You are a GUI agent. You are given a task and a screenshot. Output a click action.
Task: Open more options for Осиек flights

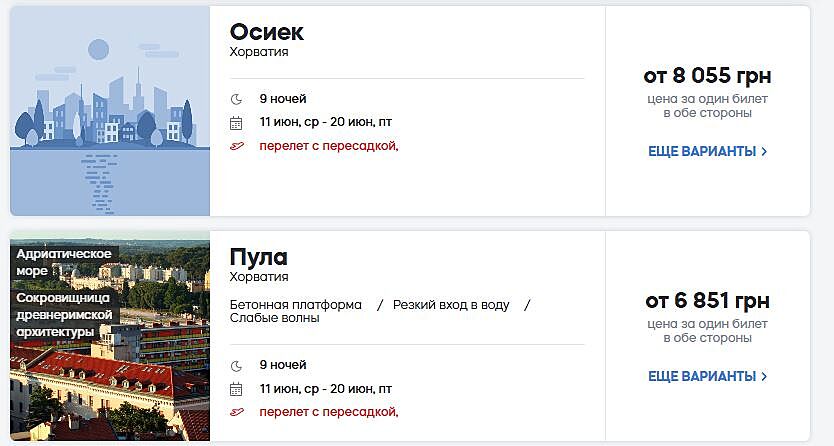click(x=701, y=152)
